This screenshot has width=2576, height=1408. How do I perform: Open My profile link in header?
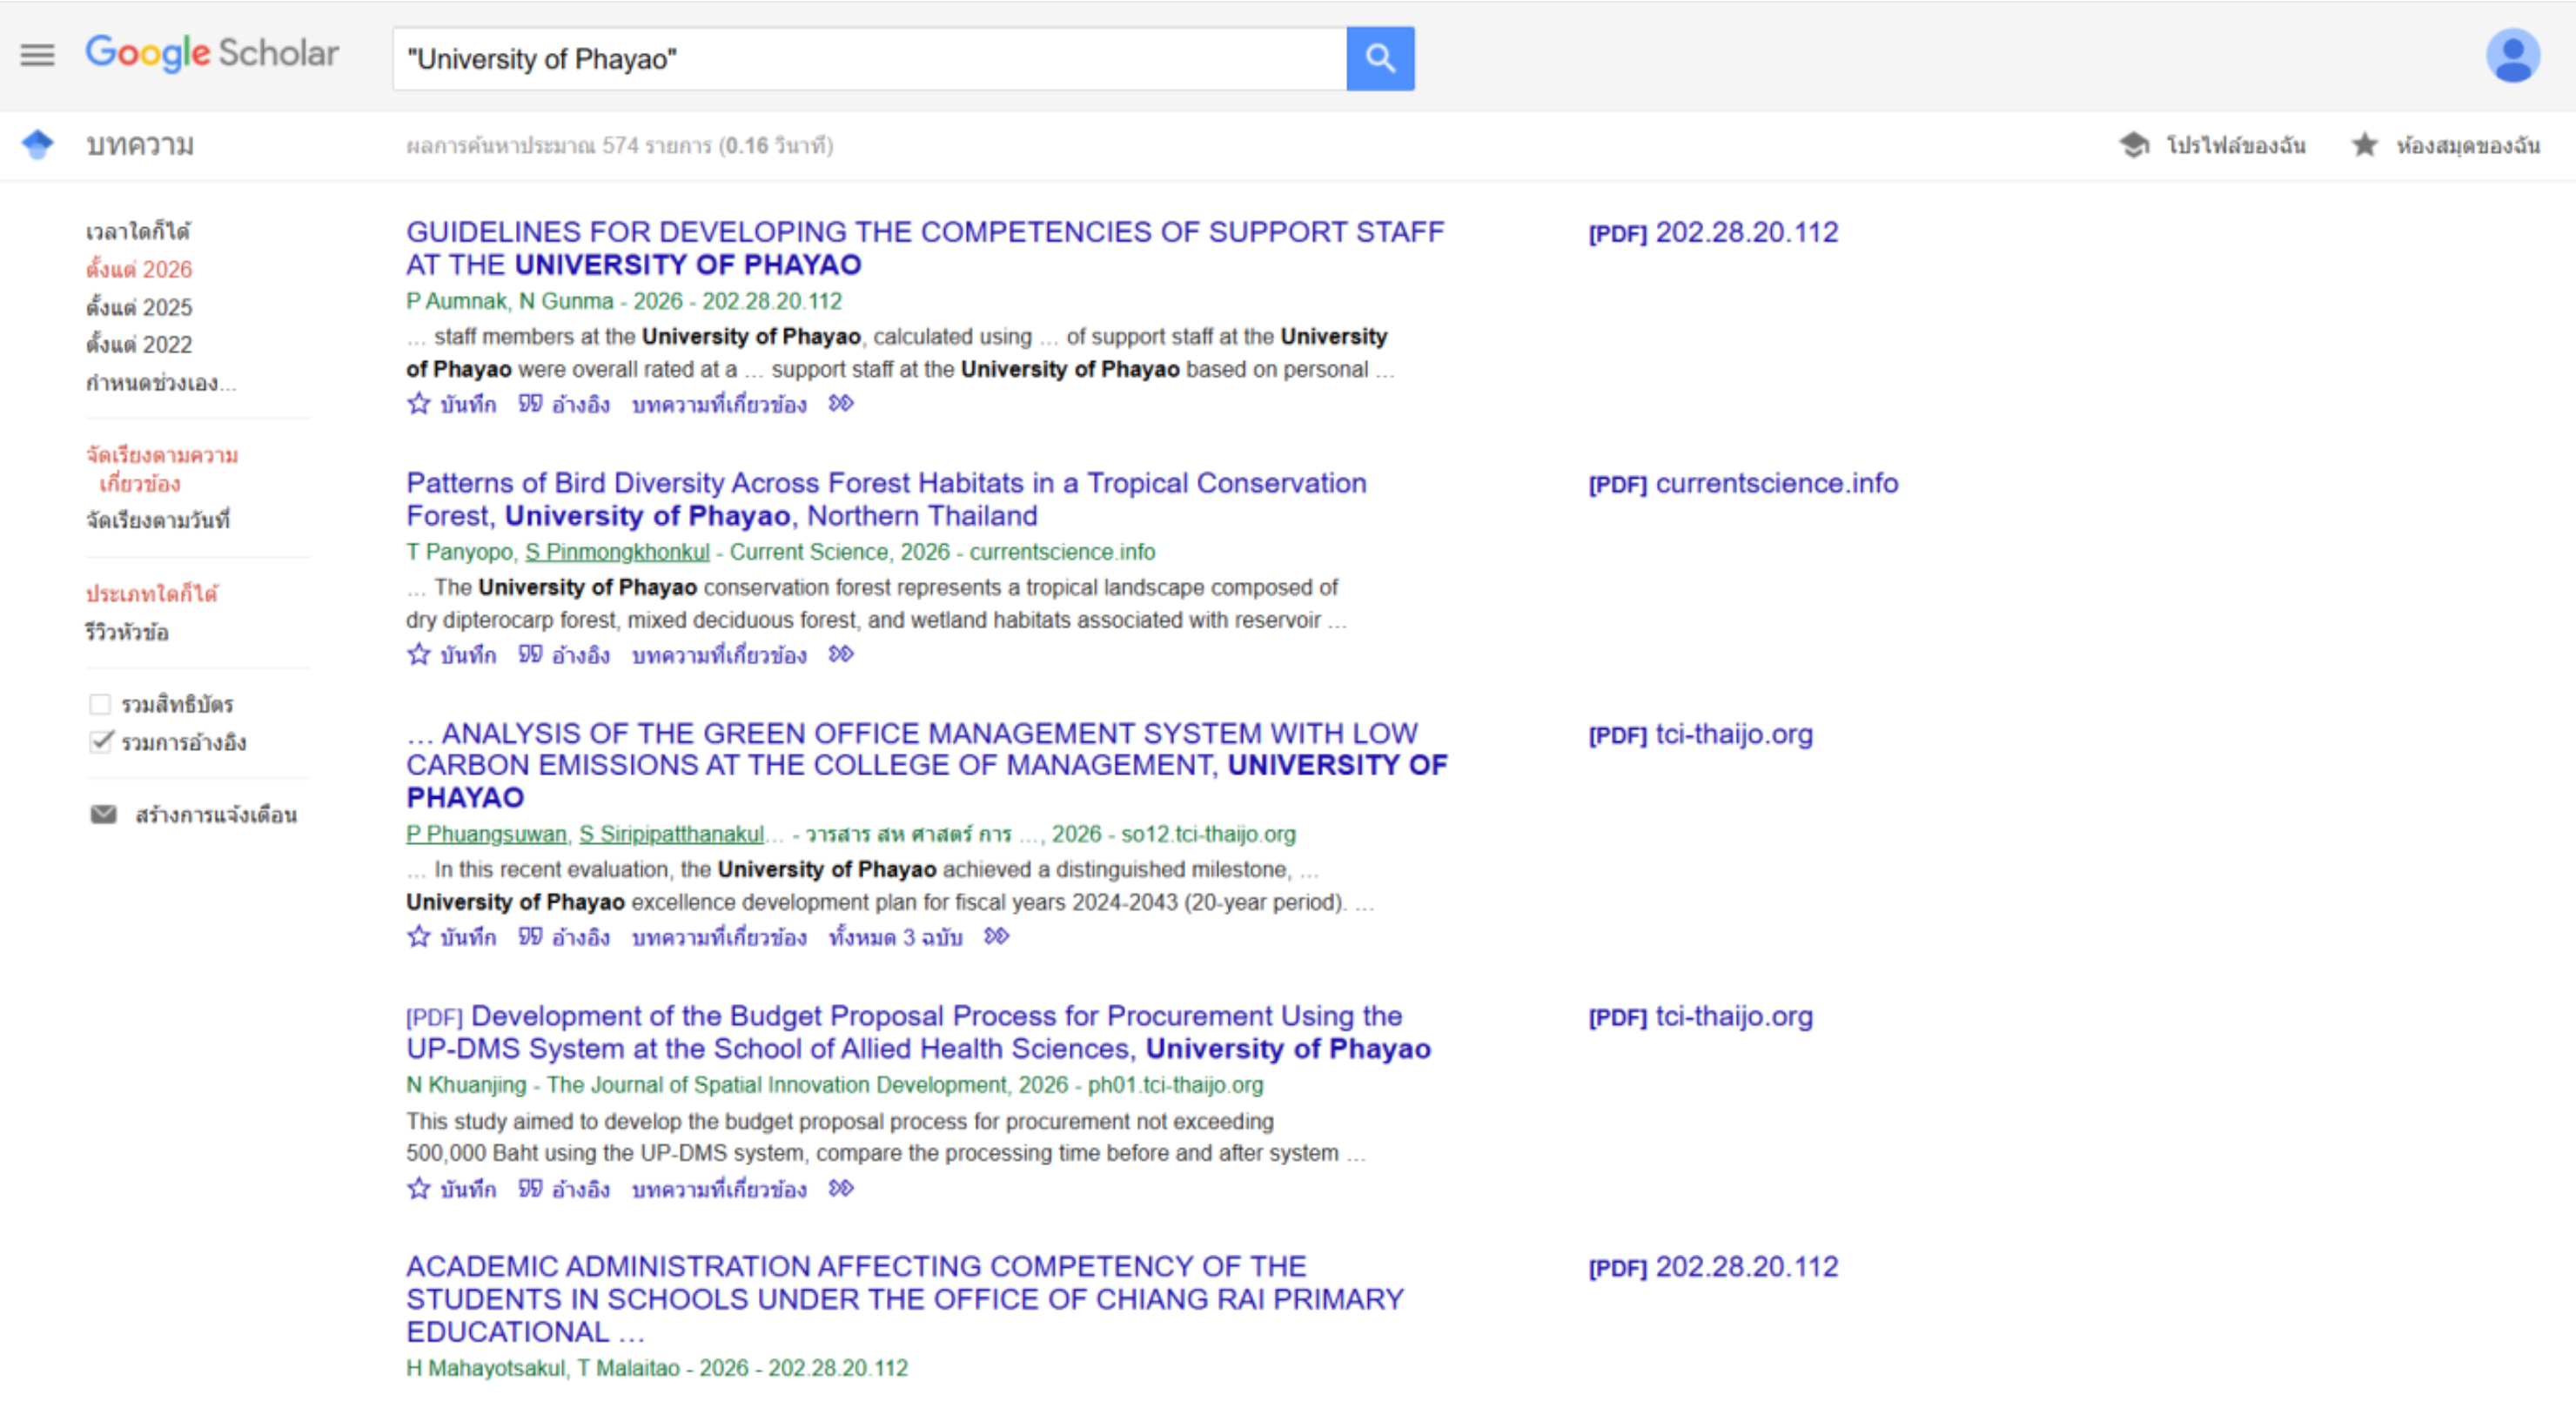2236,145
